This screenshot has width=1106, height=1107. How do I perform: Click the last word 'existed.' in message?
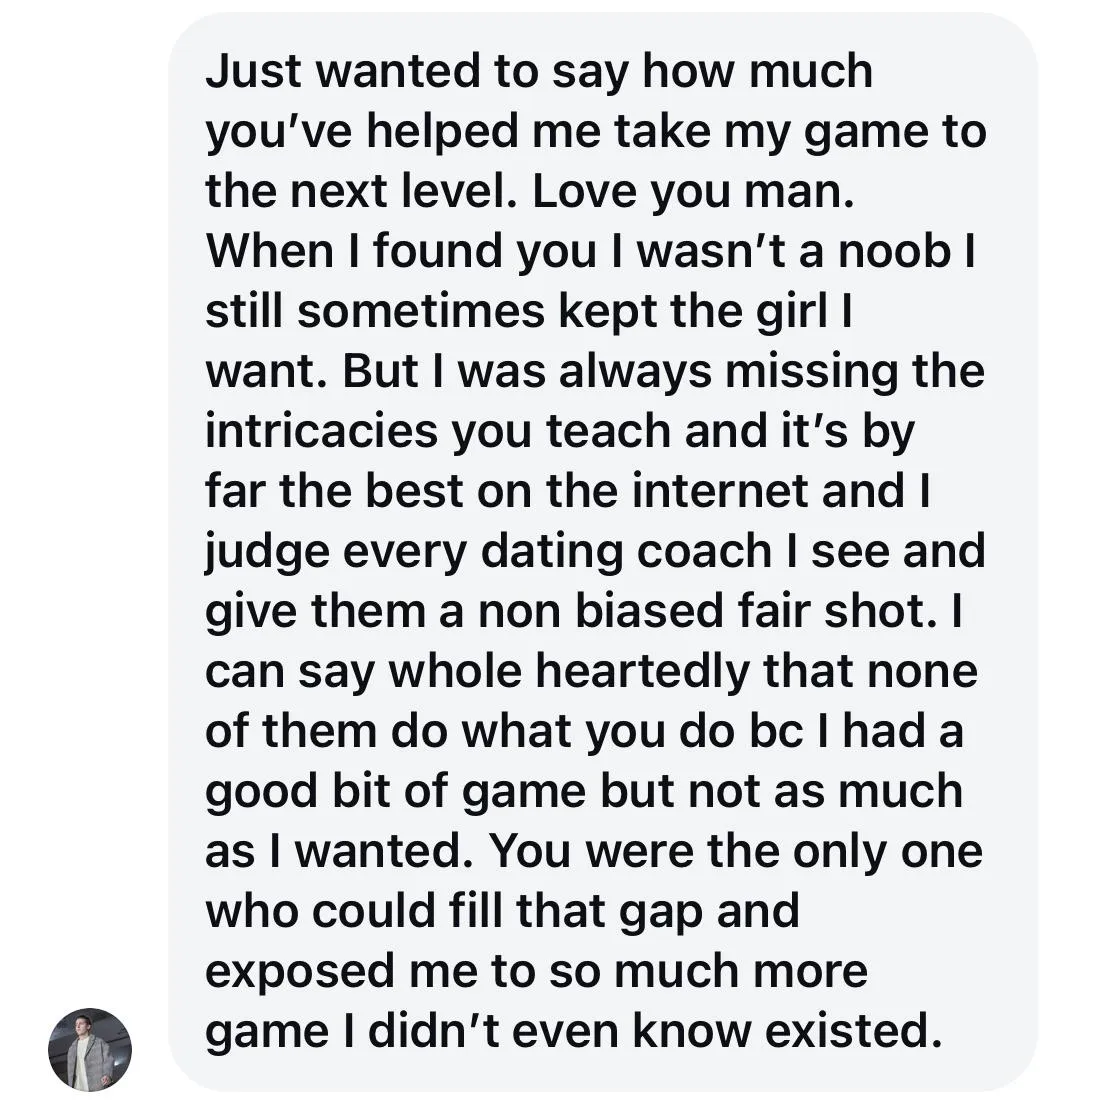(854, 1031)
